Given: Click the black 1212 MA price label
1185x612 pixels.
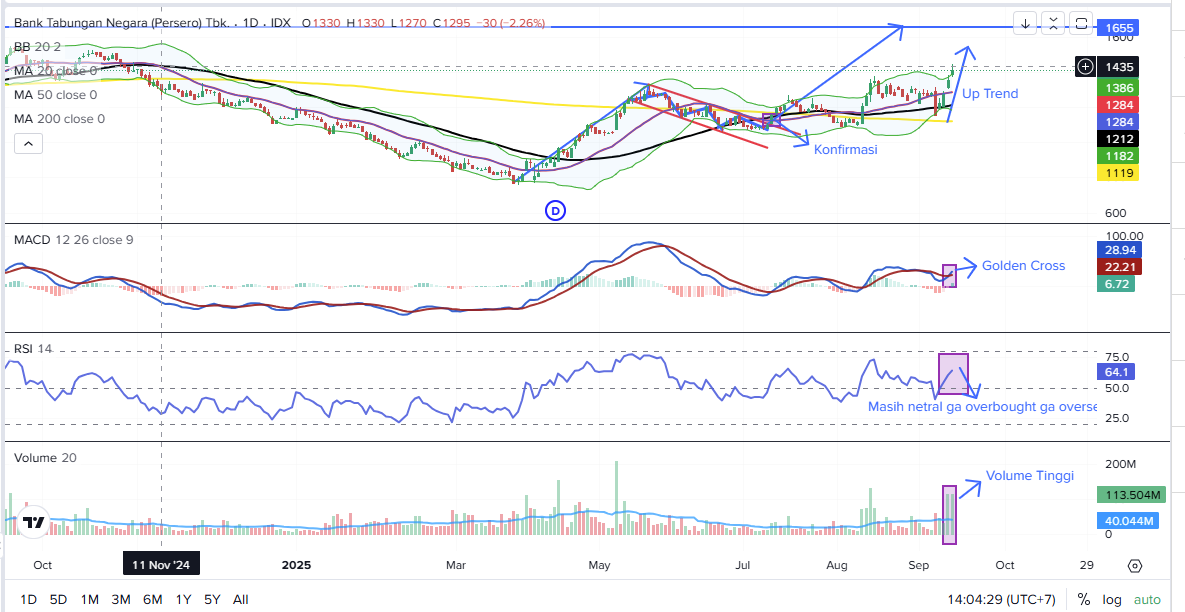Looking at the screenshot, I should coord(1118,139).
